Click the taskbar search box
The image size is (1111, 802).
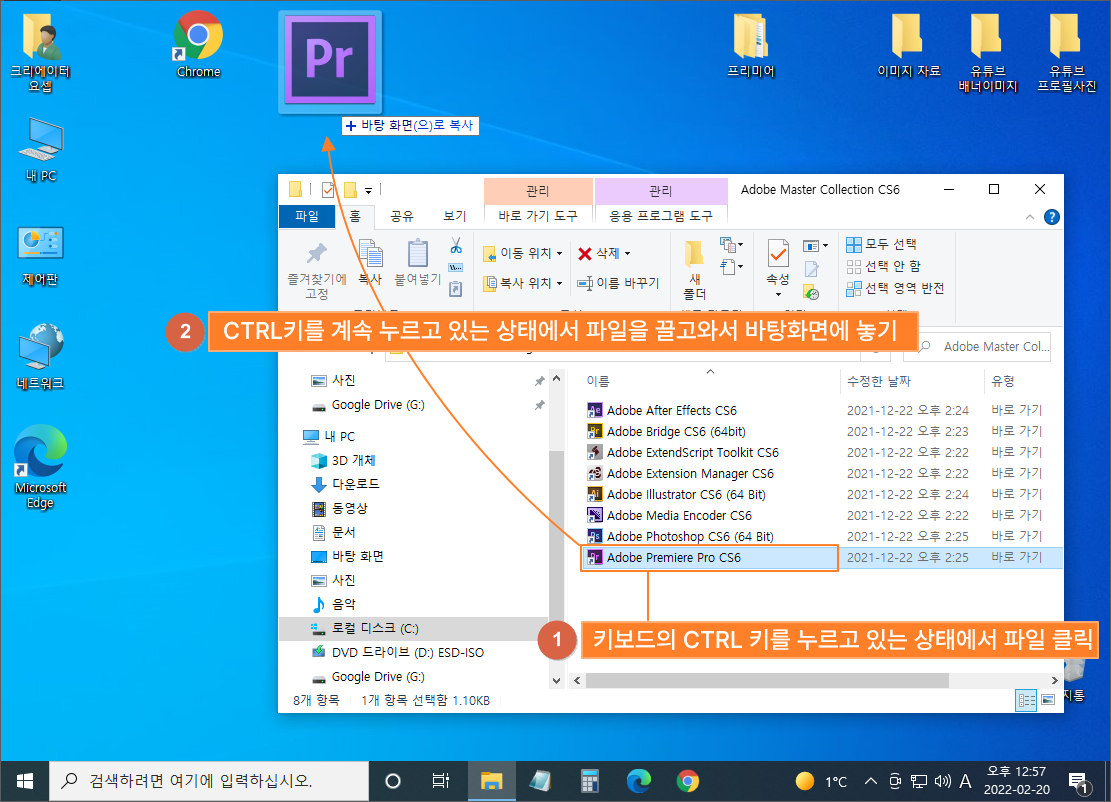pos(208,781)
